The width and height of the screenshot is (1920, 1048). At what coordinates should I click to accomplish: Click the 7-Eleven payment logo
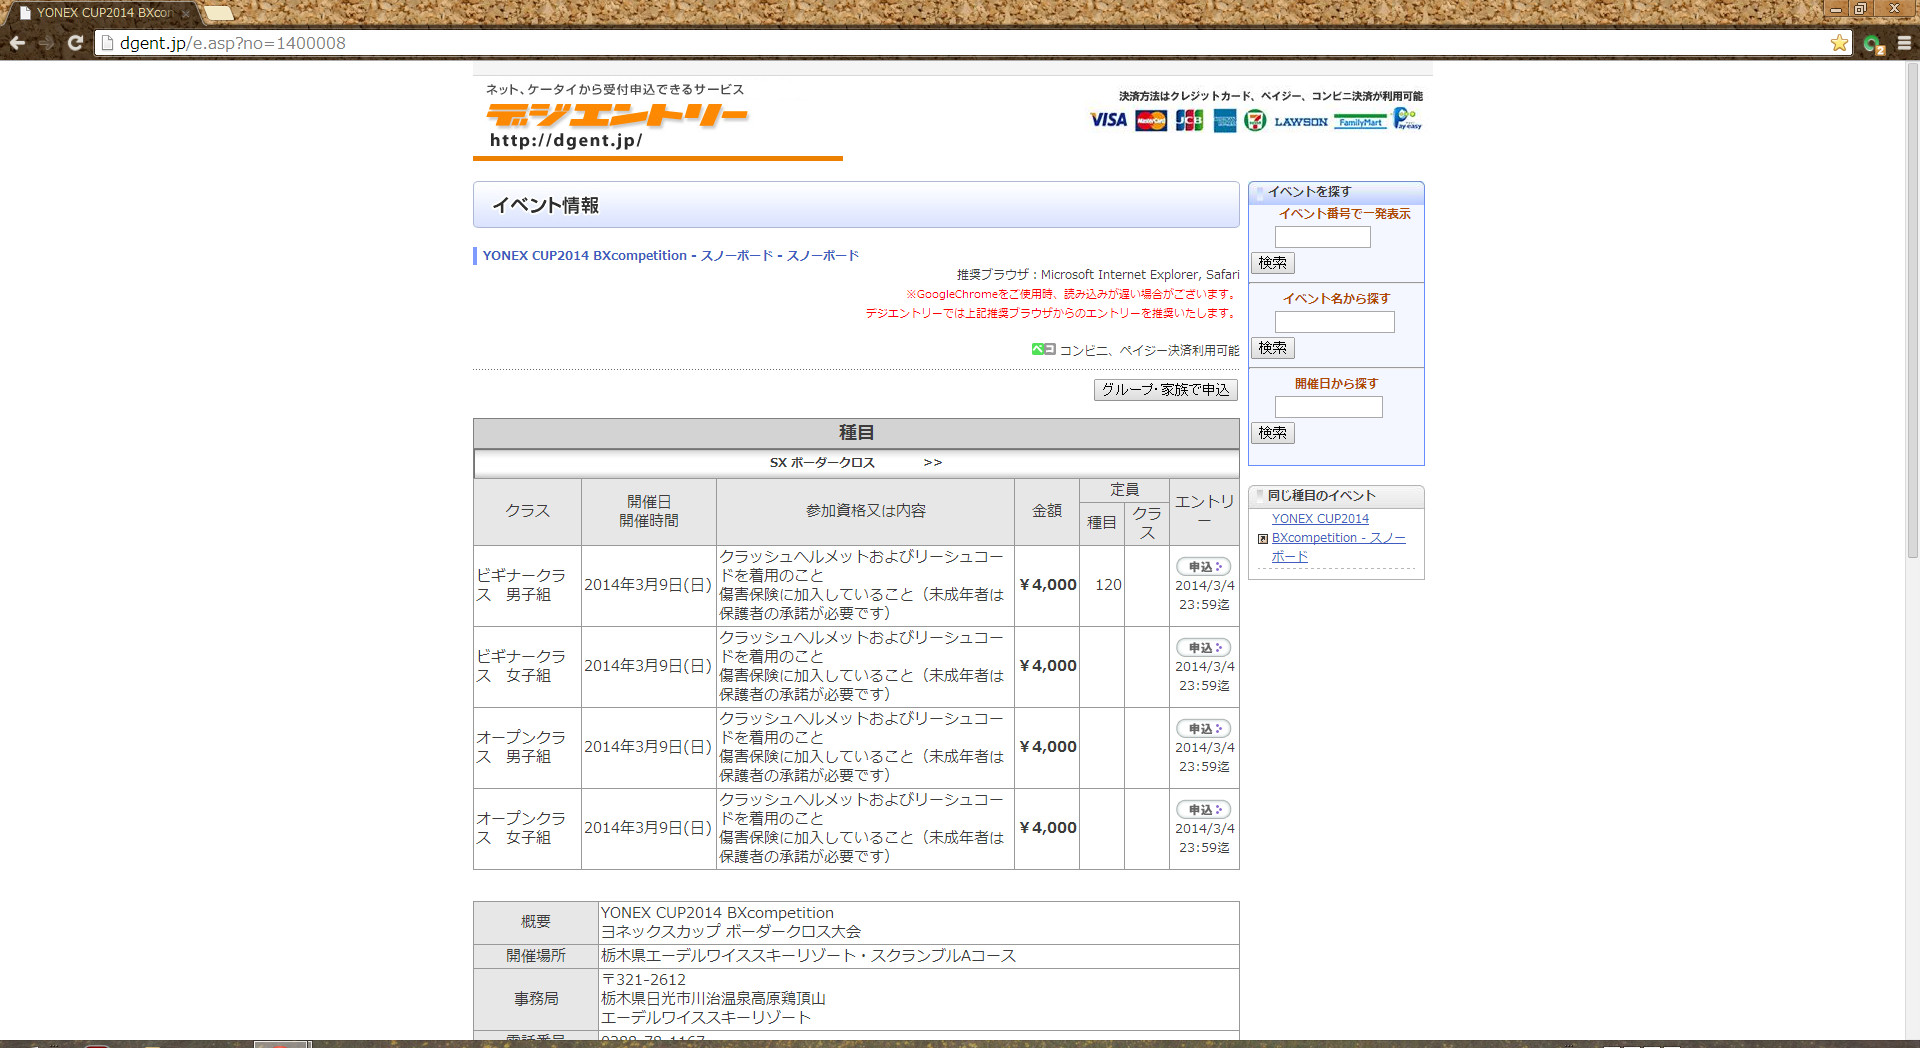point(1255,121)
